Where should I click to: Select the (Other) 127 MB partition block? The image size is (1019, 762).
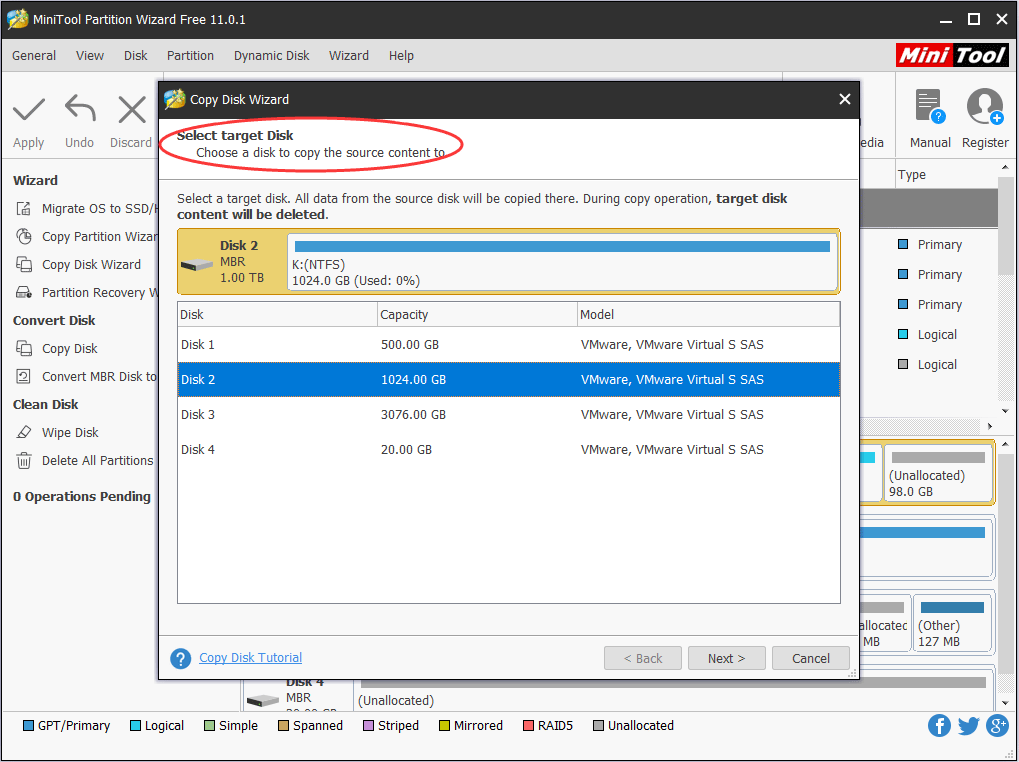(x=952, y=622)
